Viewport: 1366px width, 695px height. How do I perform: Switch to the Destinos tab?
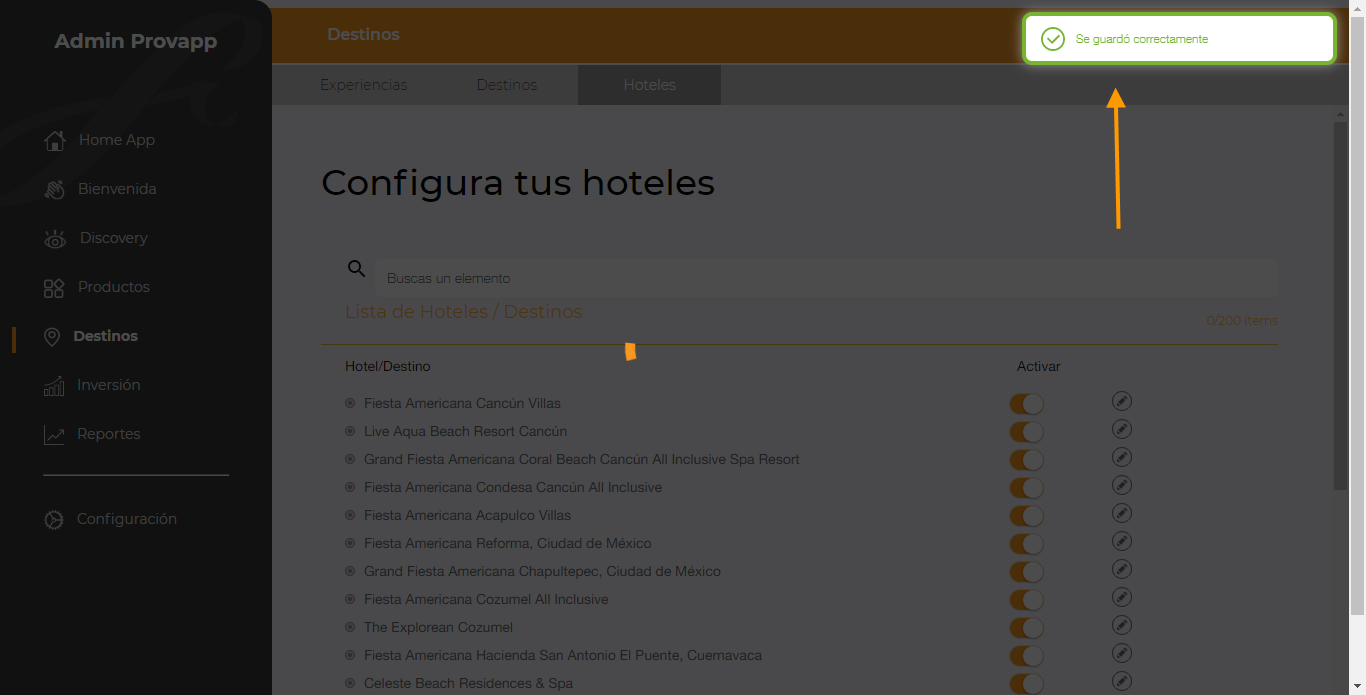click(507, 85)
